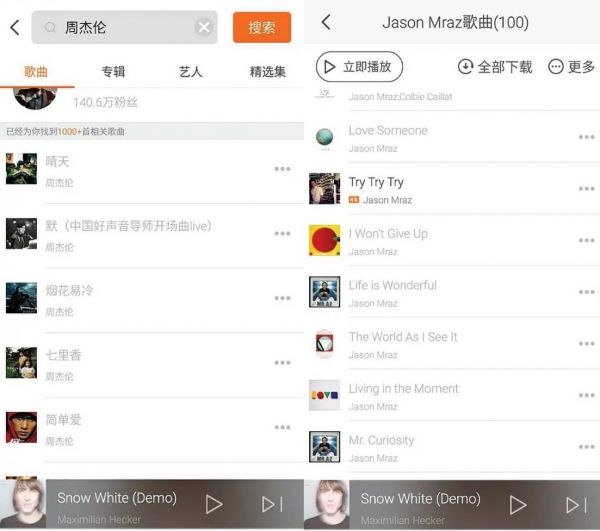Open more options for 七里香
Screen dimensions: 600x531
click(x=282, y=362)
